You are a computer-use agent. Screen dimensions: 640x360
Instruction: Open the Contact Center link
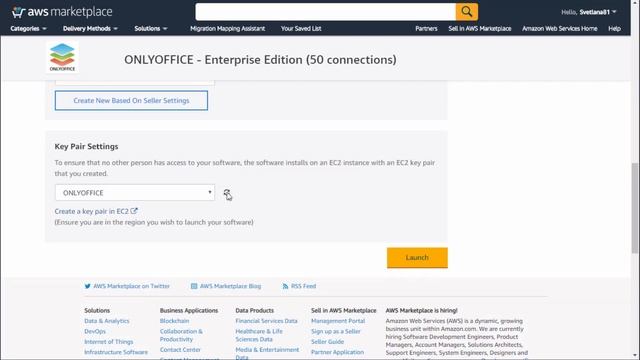coord(180,350)
